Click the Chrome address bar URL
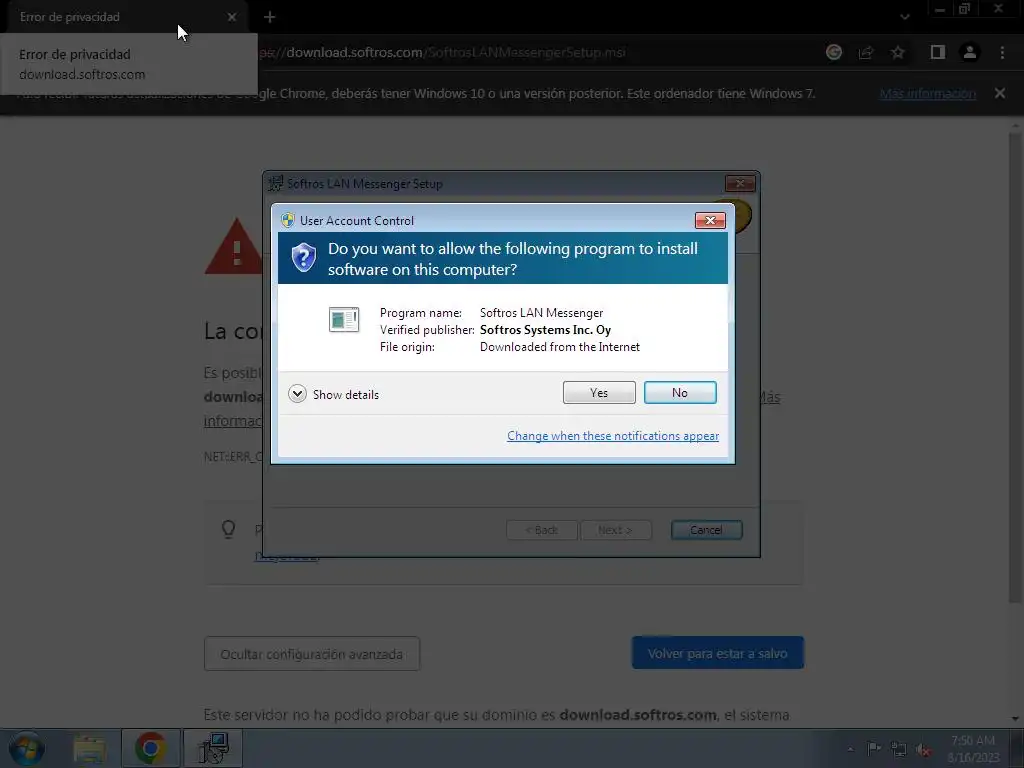 (444, 52)
